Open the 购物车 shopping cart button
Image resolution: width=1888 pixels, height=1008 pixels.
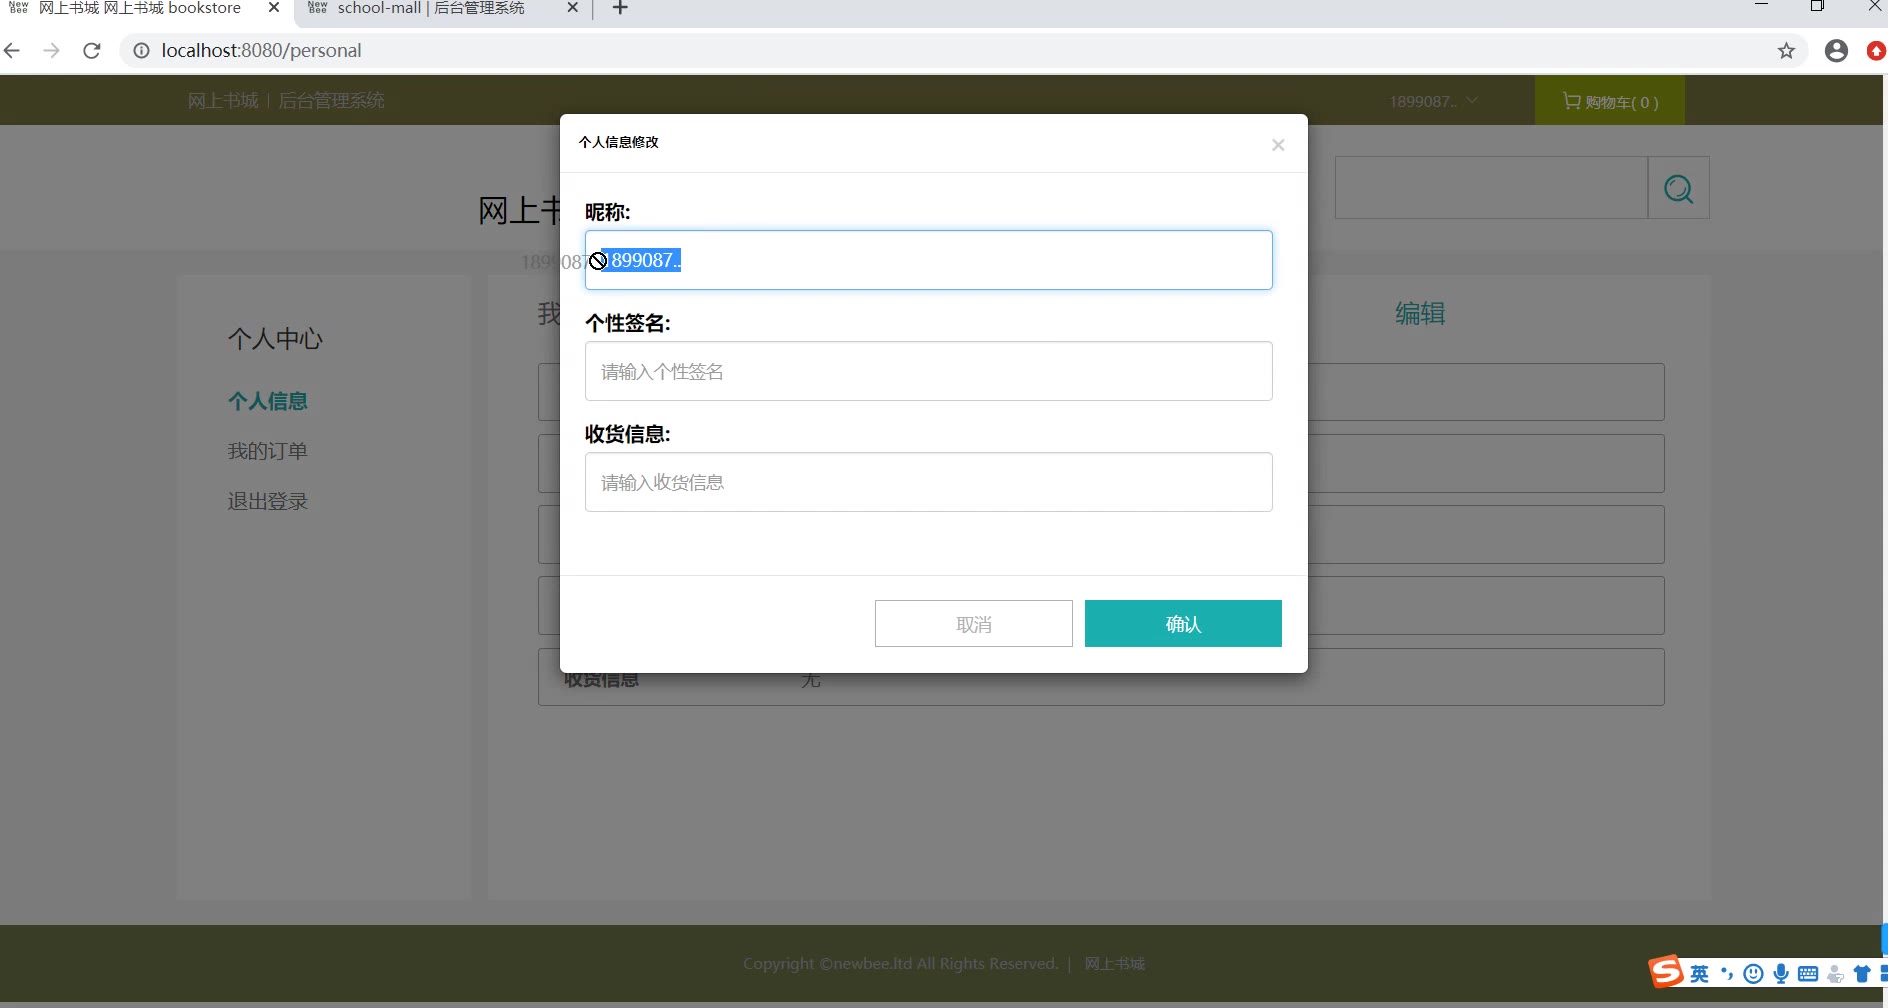(x=1610, y=101)
